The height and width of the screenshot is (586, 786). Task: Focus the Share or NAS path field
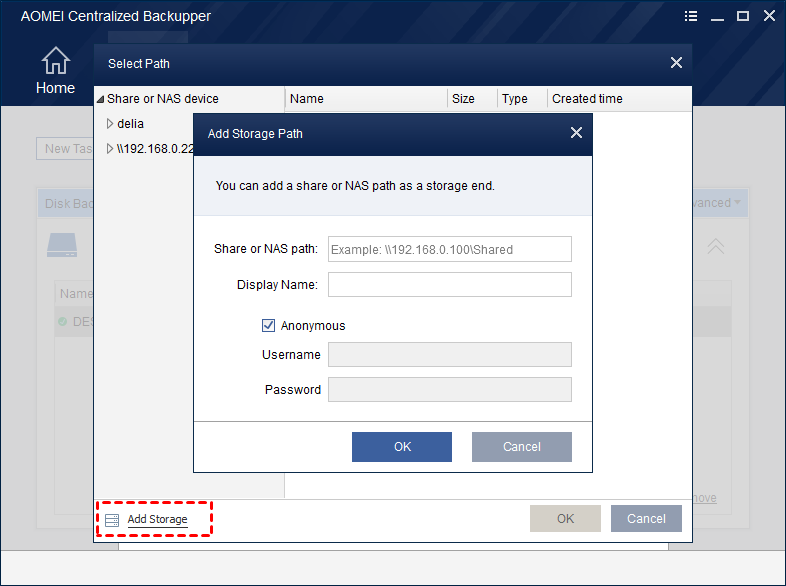coord(450,249)
